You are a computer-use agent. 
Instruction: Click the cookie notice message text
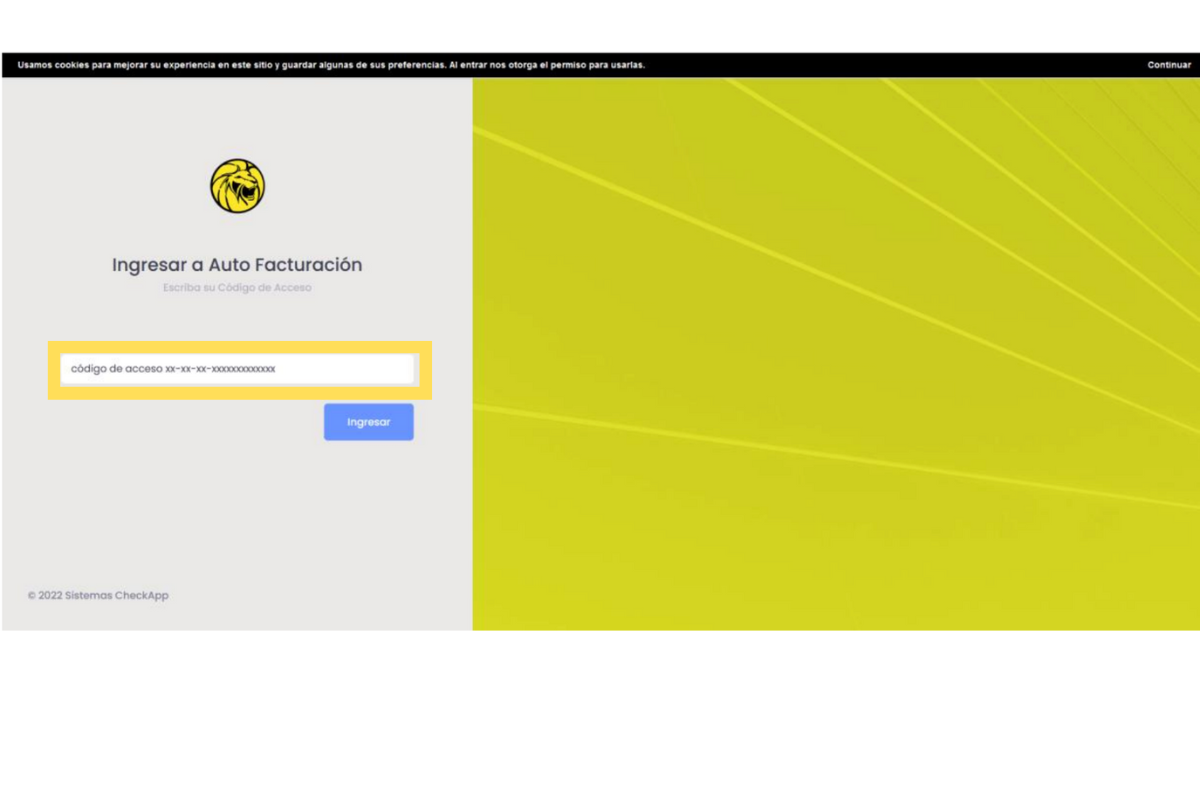(x=330, y=65)
